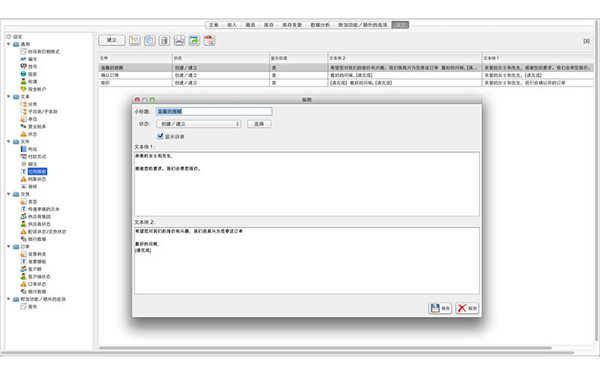Click the 文本块 1 column header
Screen dimensions: 600x375
pyautogui.click(x=538, y=58)
